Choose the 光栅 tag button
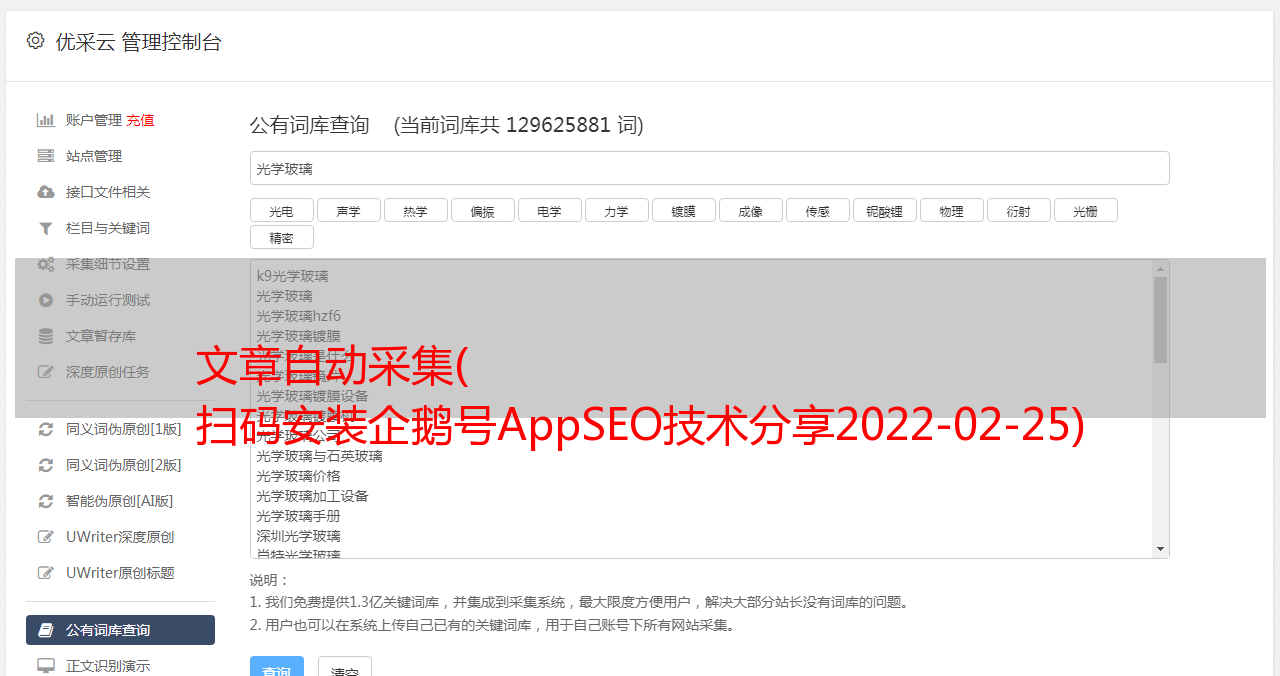1280x676 pixels. 1085,211
